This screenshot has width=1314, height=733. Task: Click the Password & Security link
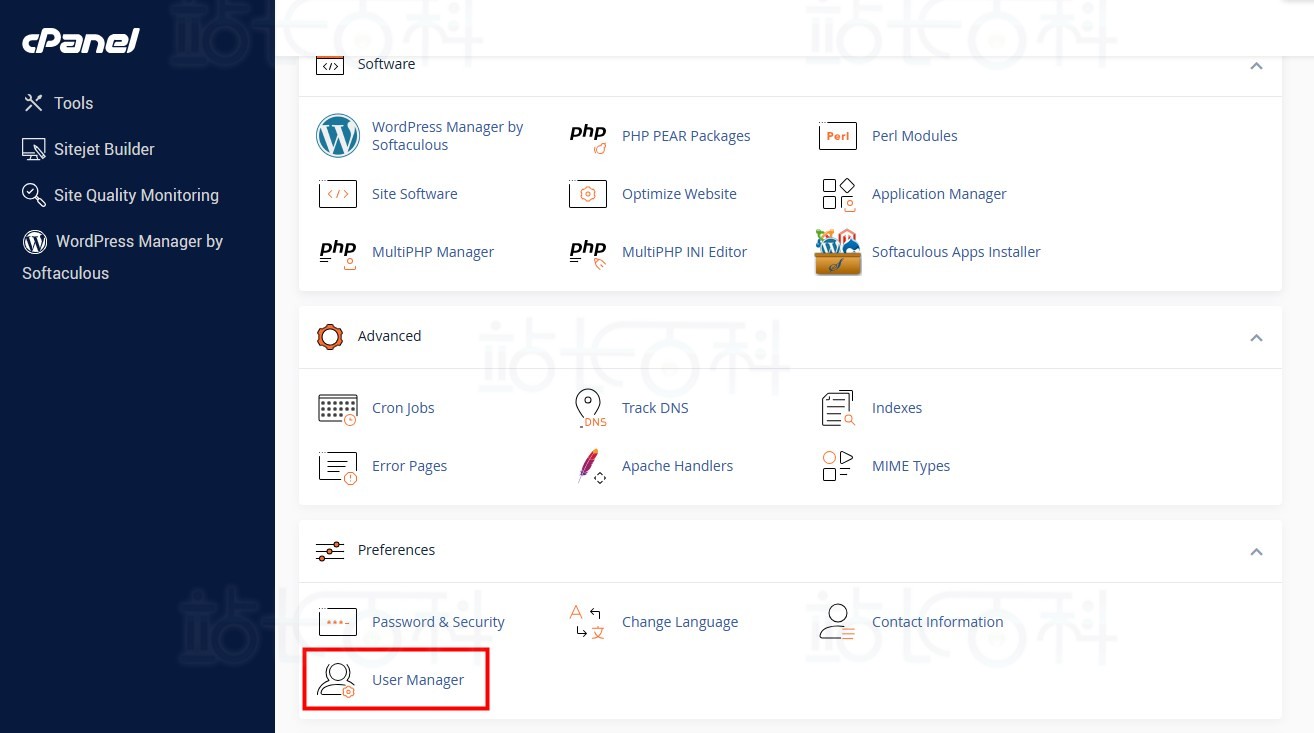438,622
